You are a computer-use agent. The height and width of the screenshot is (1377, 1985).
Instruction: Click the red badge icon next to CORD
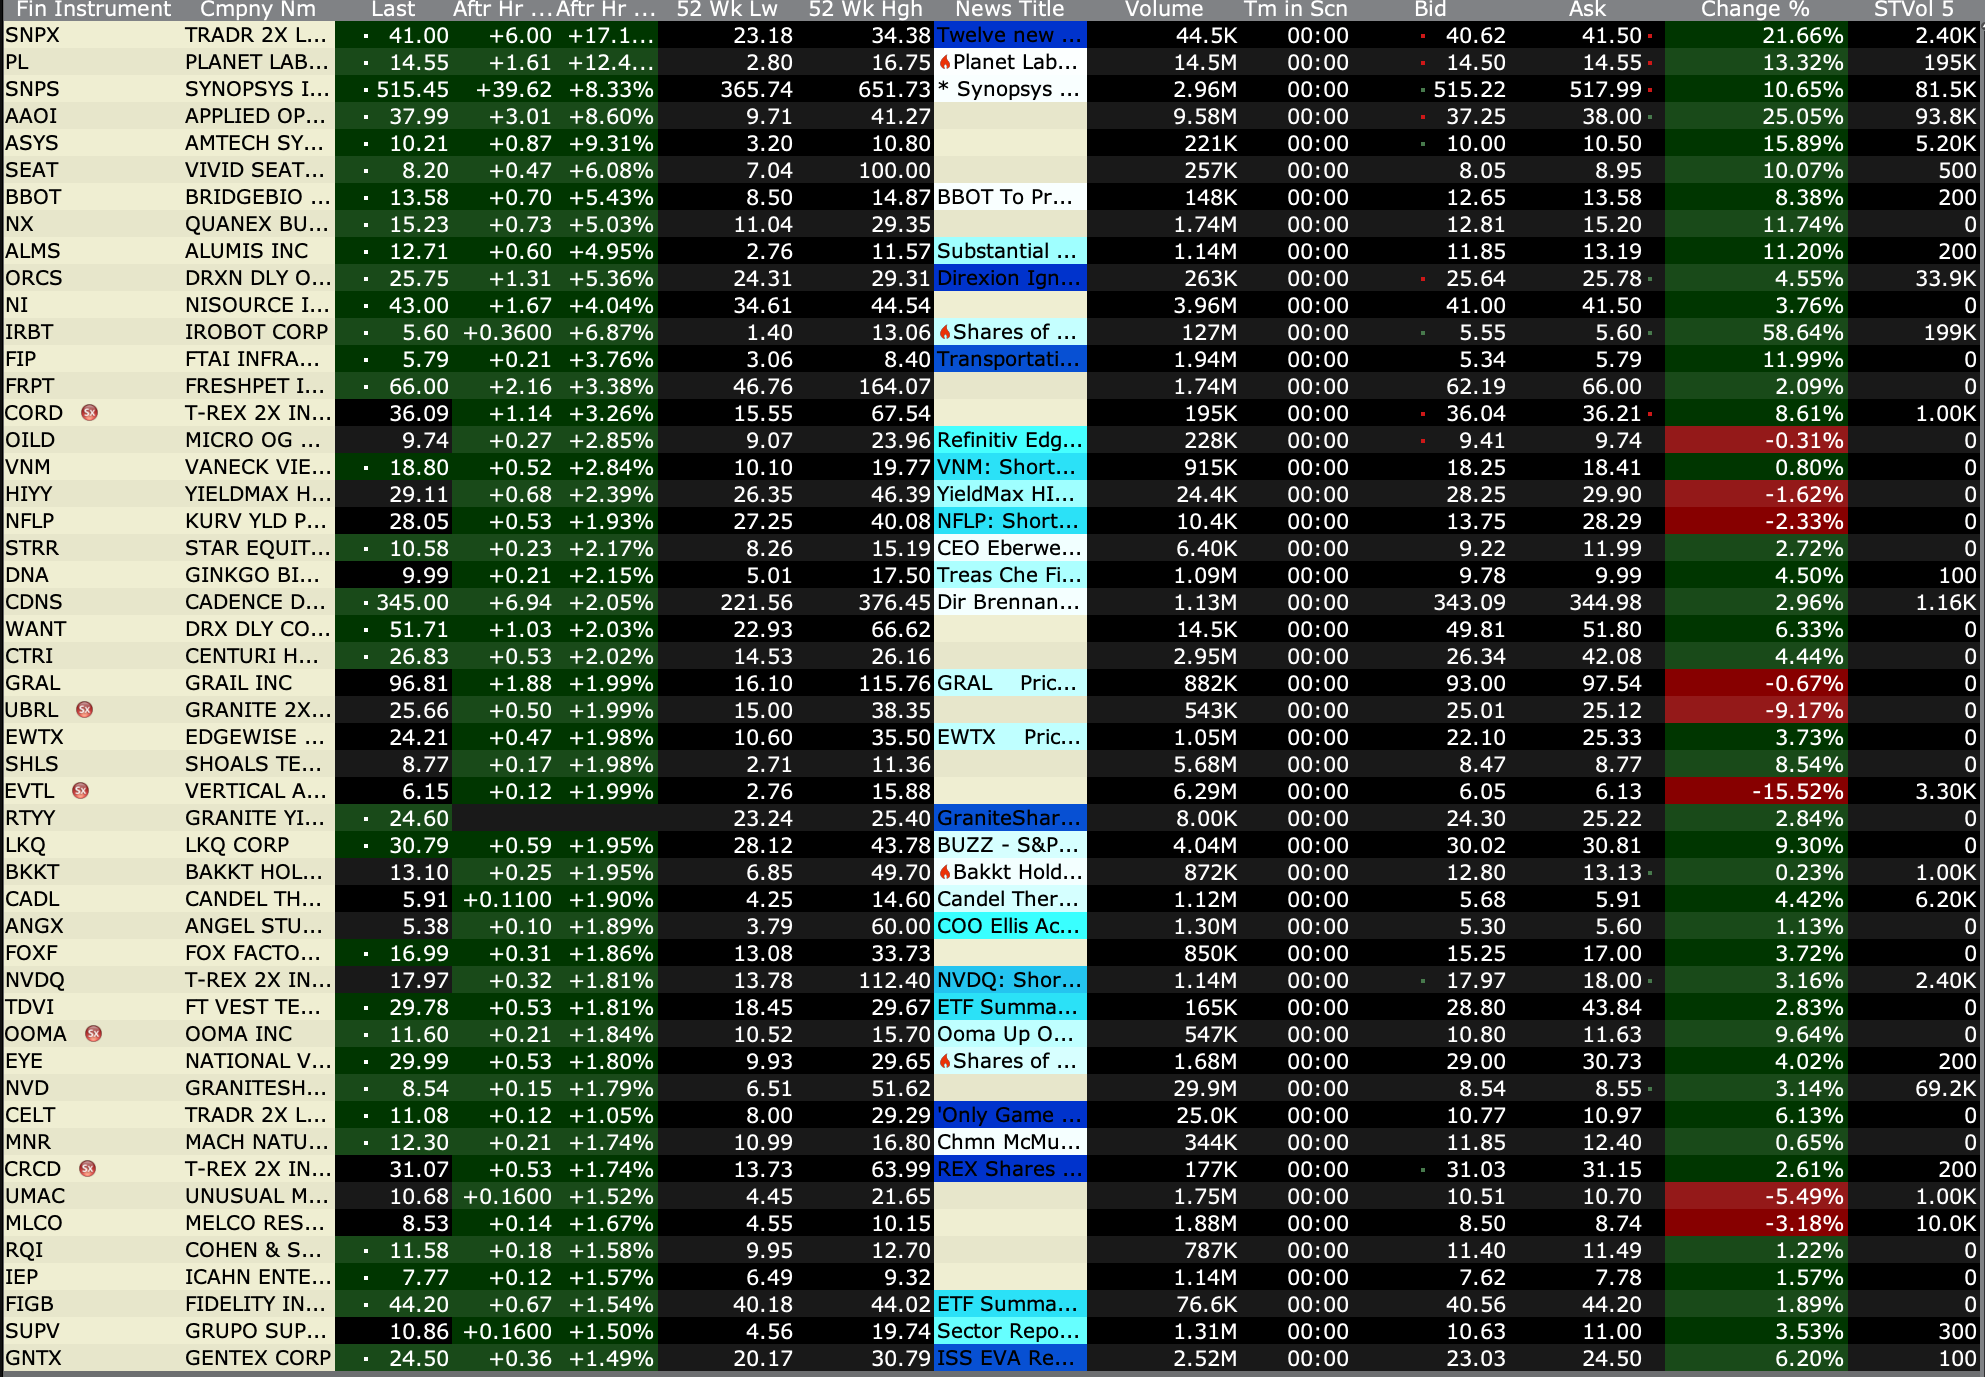coord(89,413)
